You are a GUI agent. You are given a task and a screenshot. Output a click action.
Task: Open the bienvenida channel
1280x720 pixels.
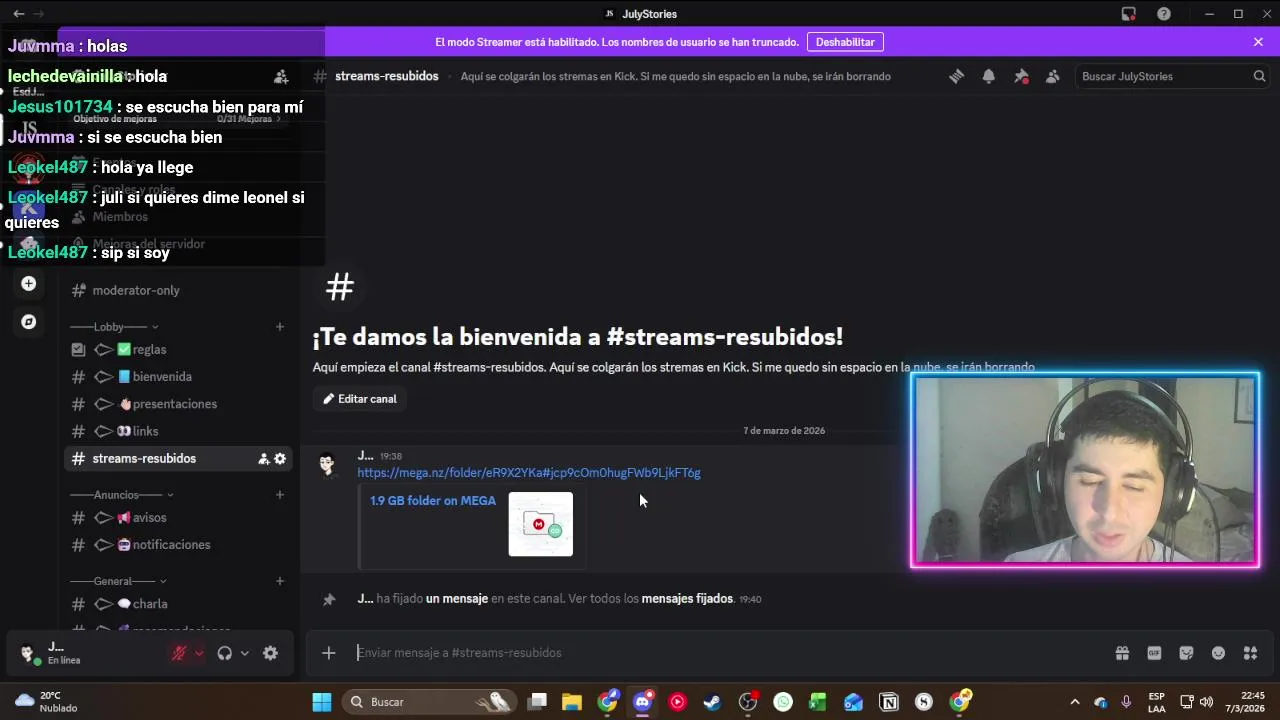(x=178, y=377)
